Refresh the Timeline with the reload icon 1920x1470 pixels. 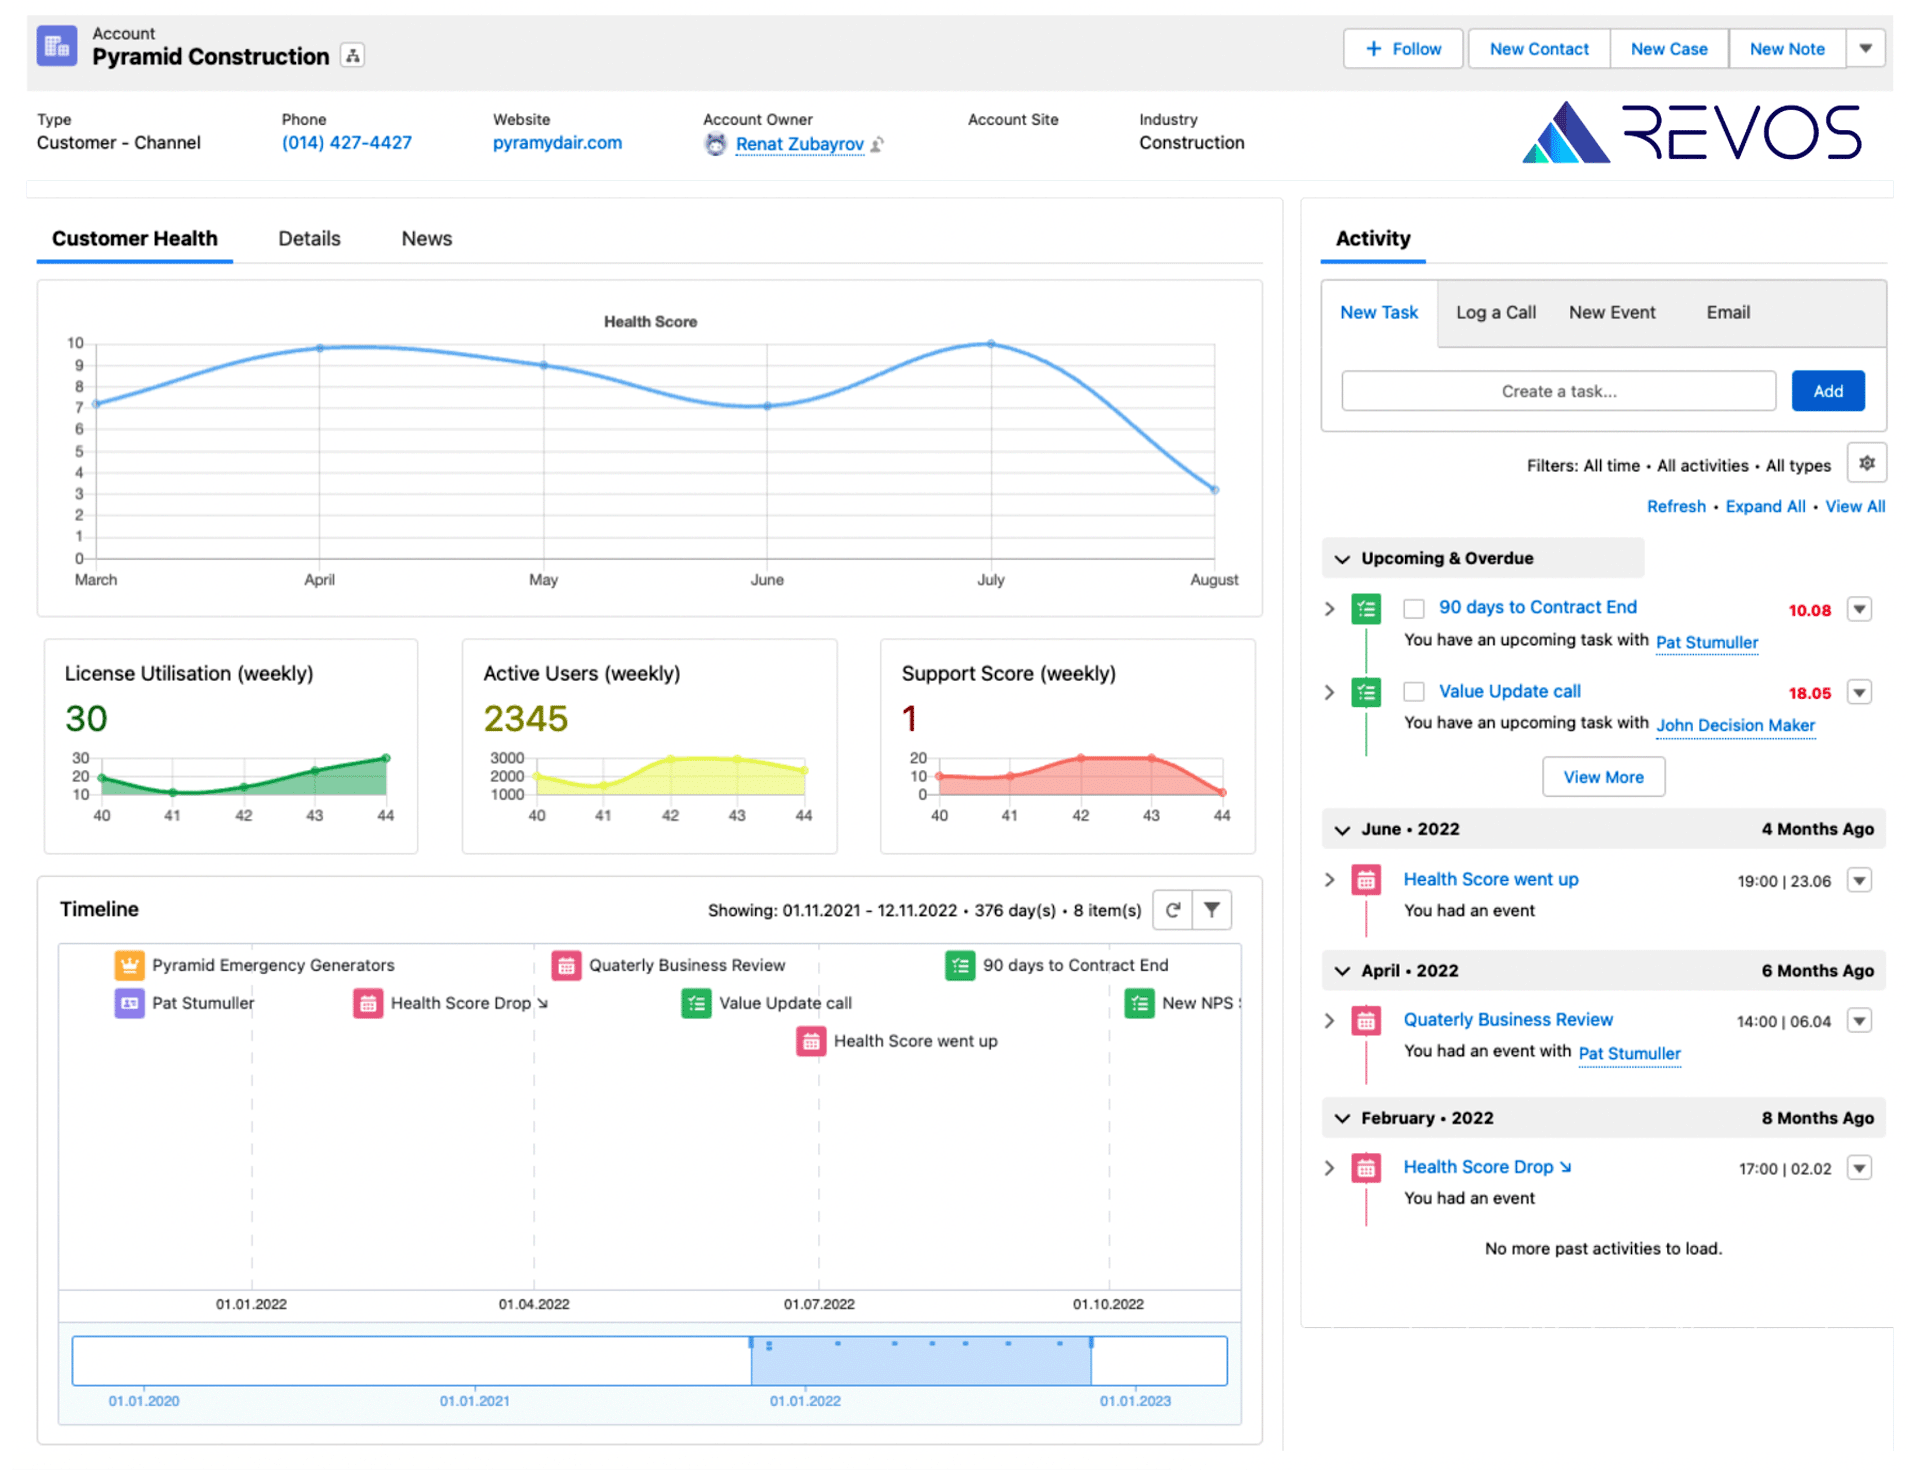(1173, 910)
